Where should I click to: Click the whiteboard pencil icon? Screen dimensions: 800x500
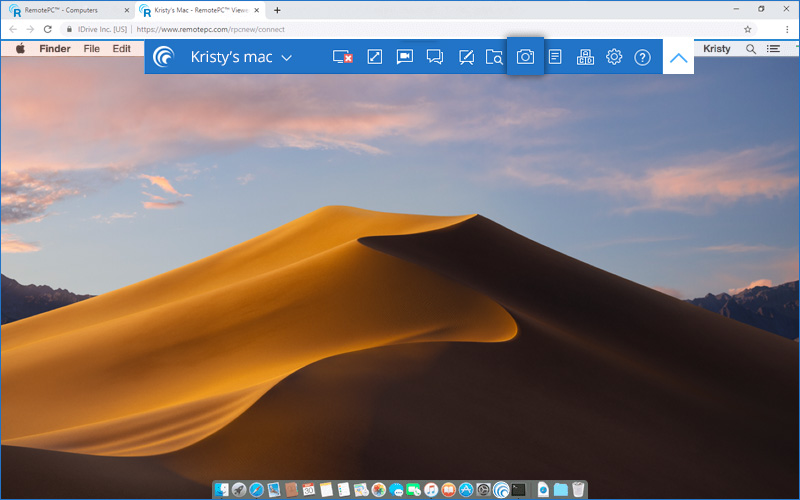tap(465, 57)
